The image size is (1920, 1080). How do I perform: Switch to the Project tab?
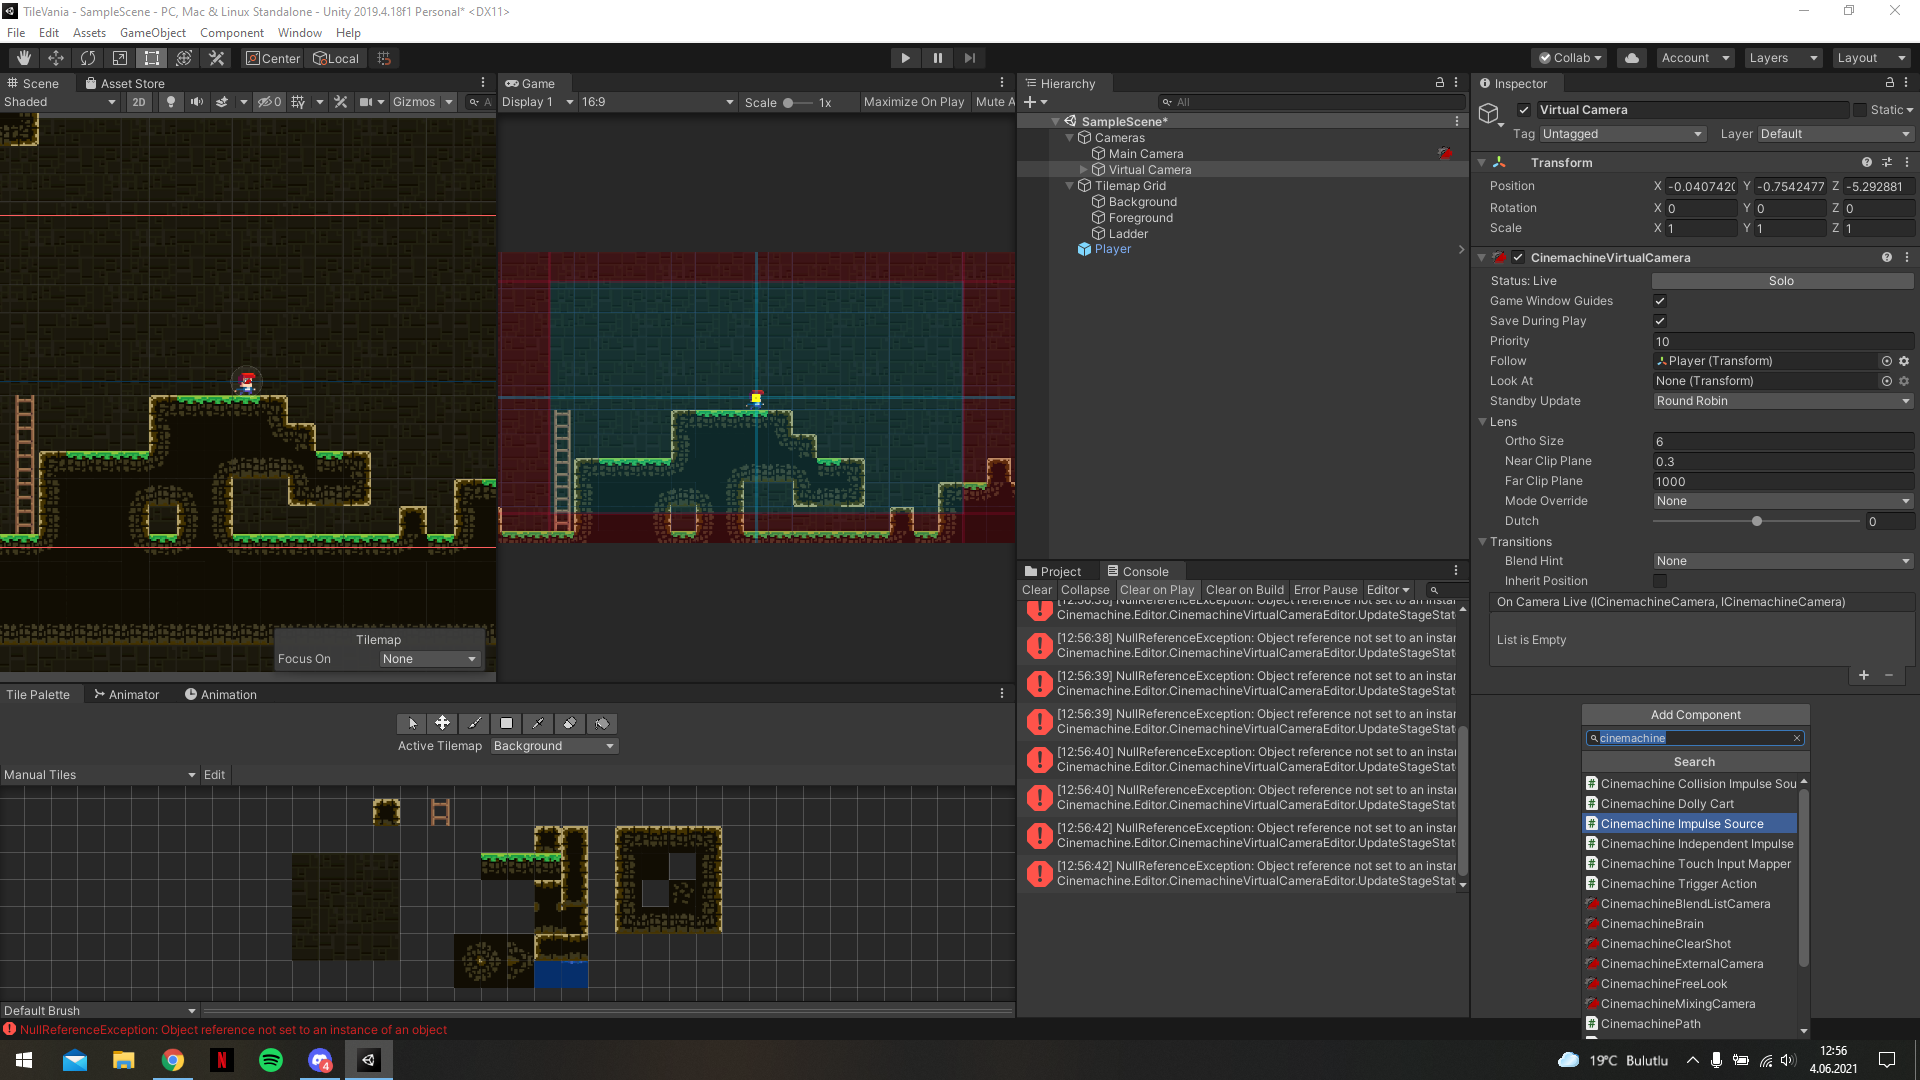click(1052, 572)
